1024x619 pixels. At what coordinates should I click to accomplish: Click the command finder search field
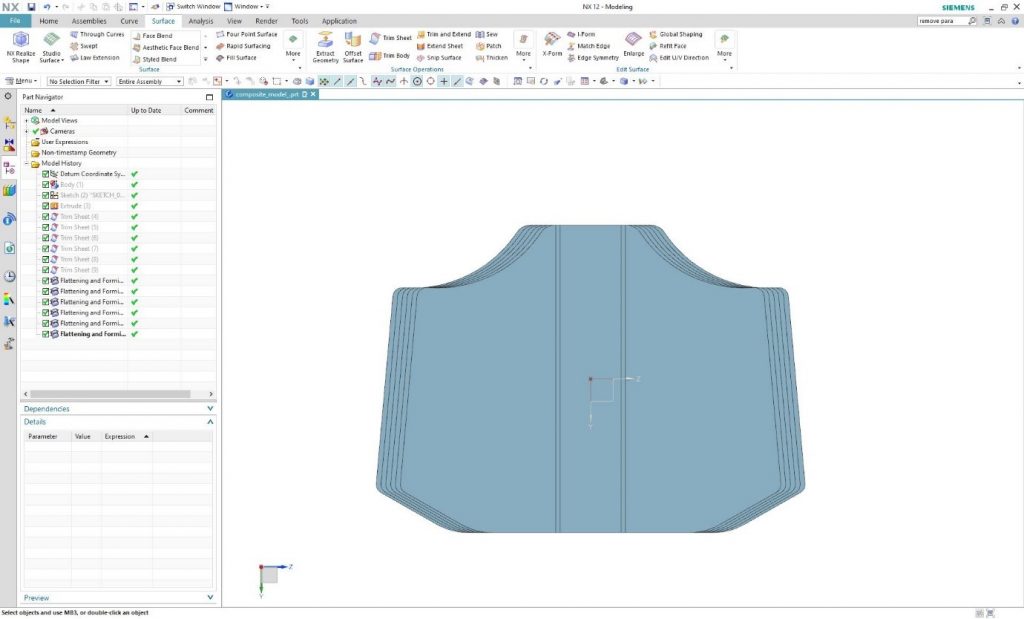(x=941, y=21)
